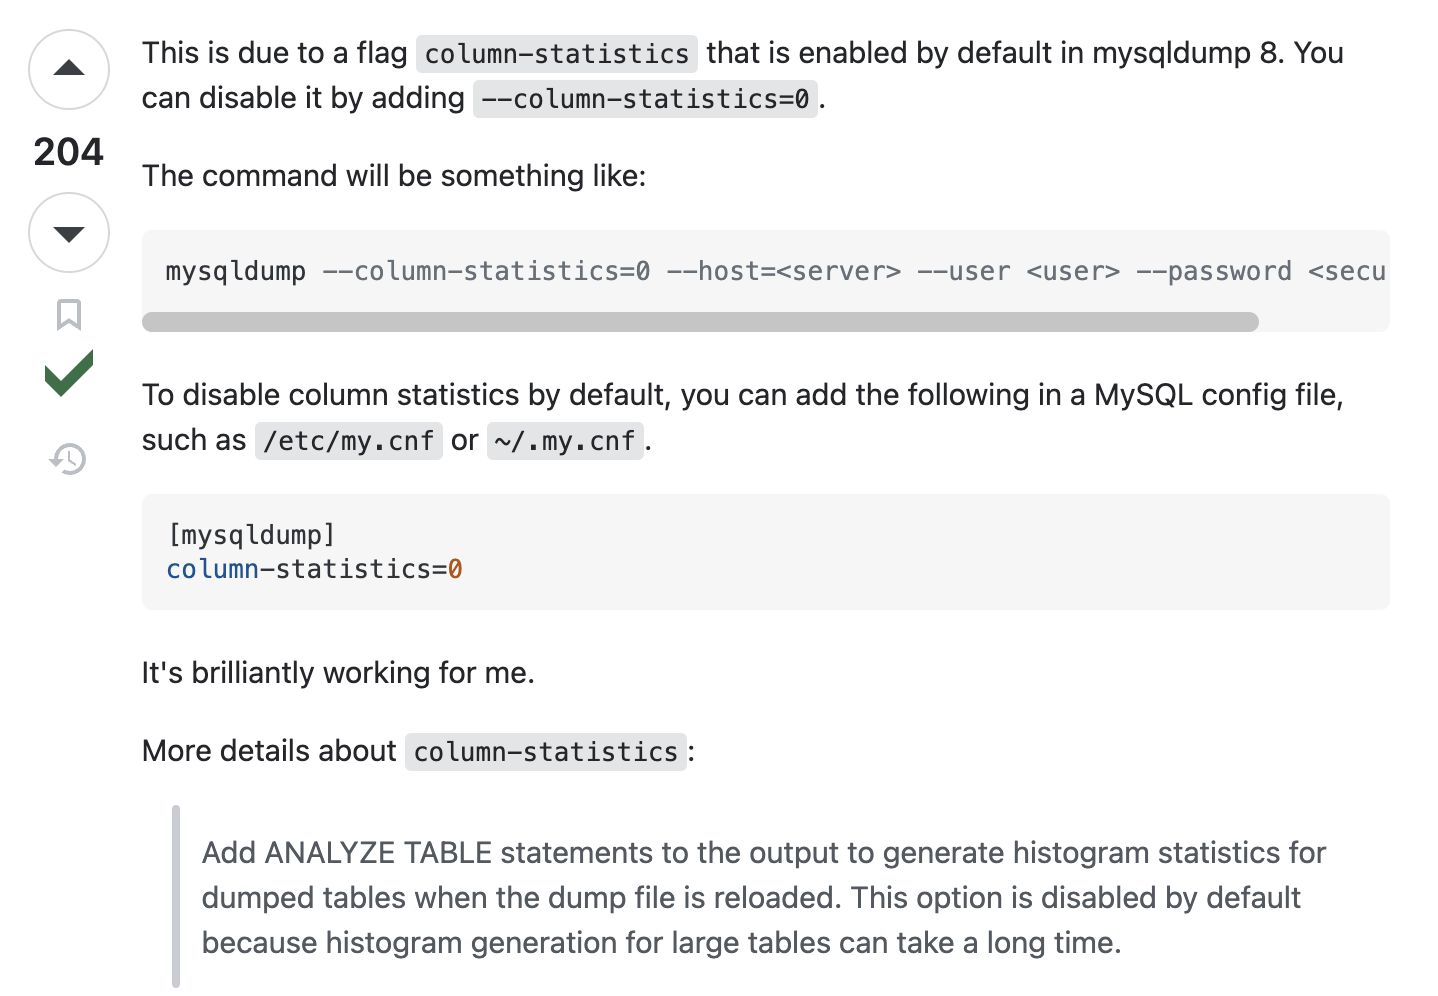
Task: Upvote this answer with the up arrow
Action: tap(69, 69)
